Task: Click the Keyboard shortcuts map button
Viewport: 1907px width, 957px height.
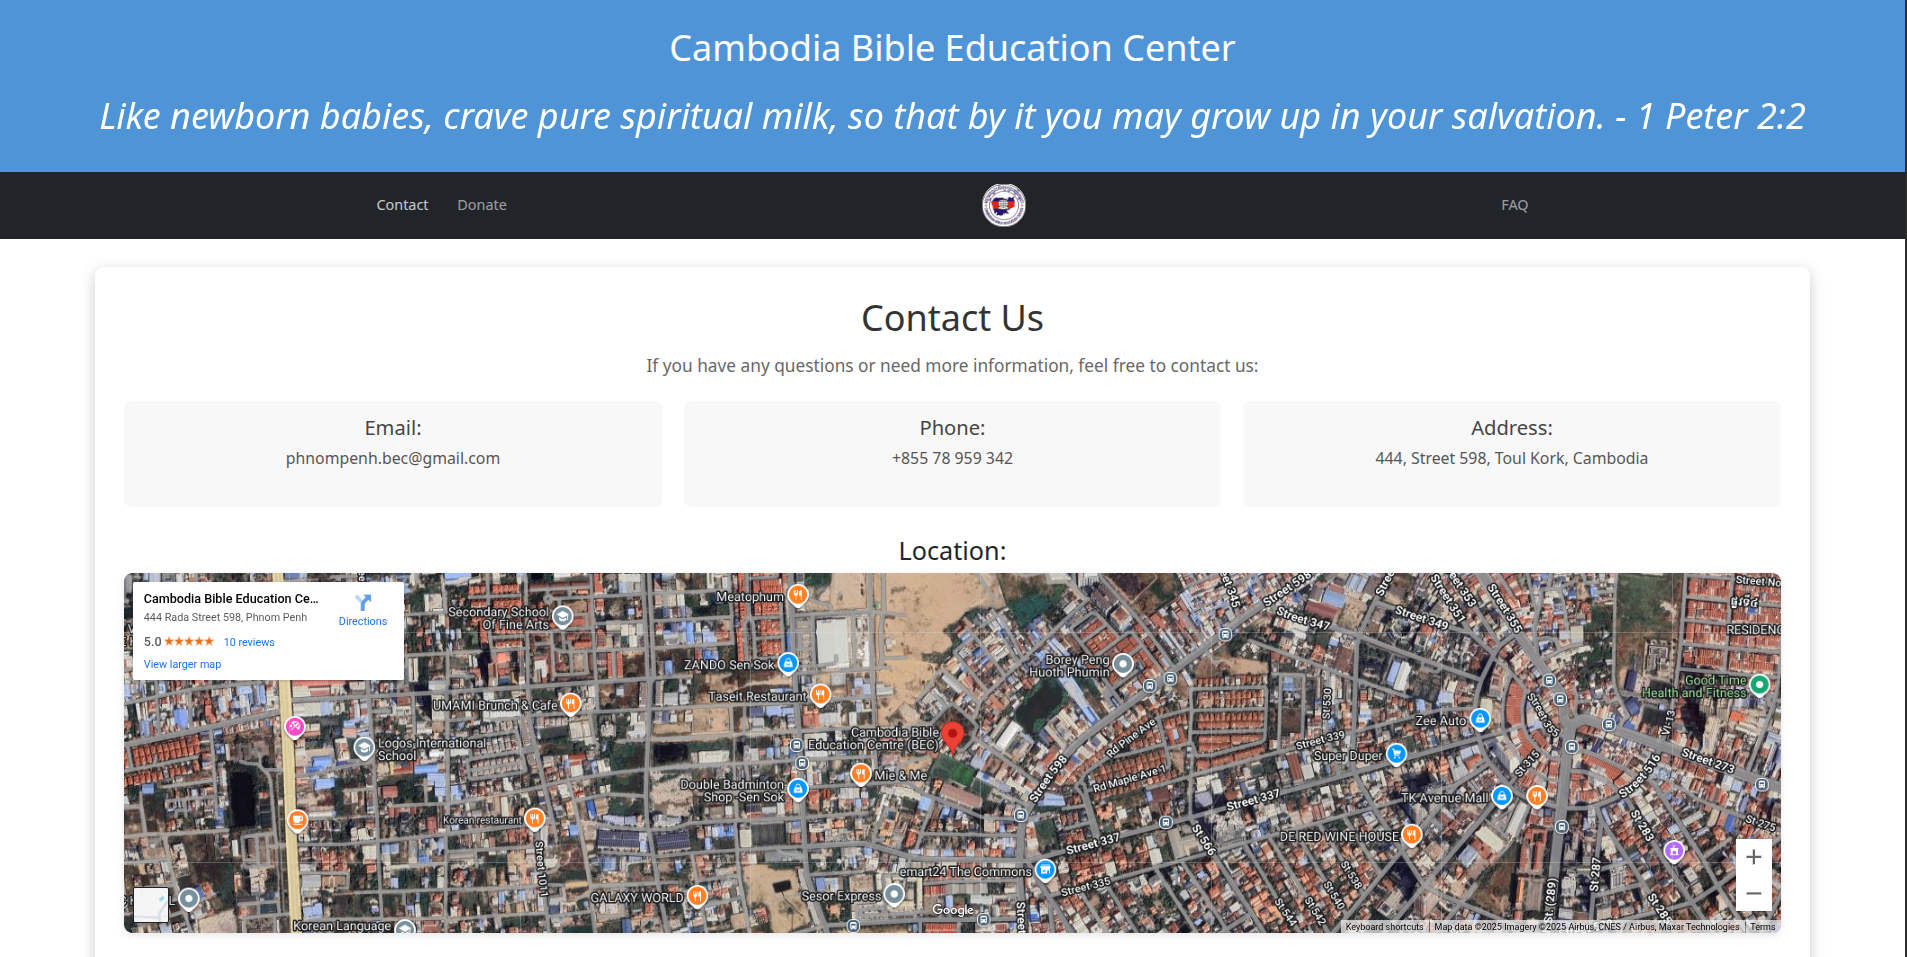Action: (1384, 927)
